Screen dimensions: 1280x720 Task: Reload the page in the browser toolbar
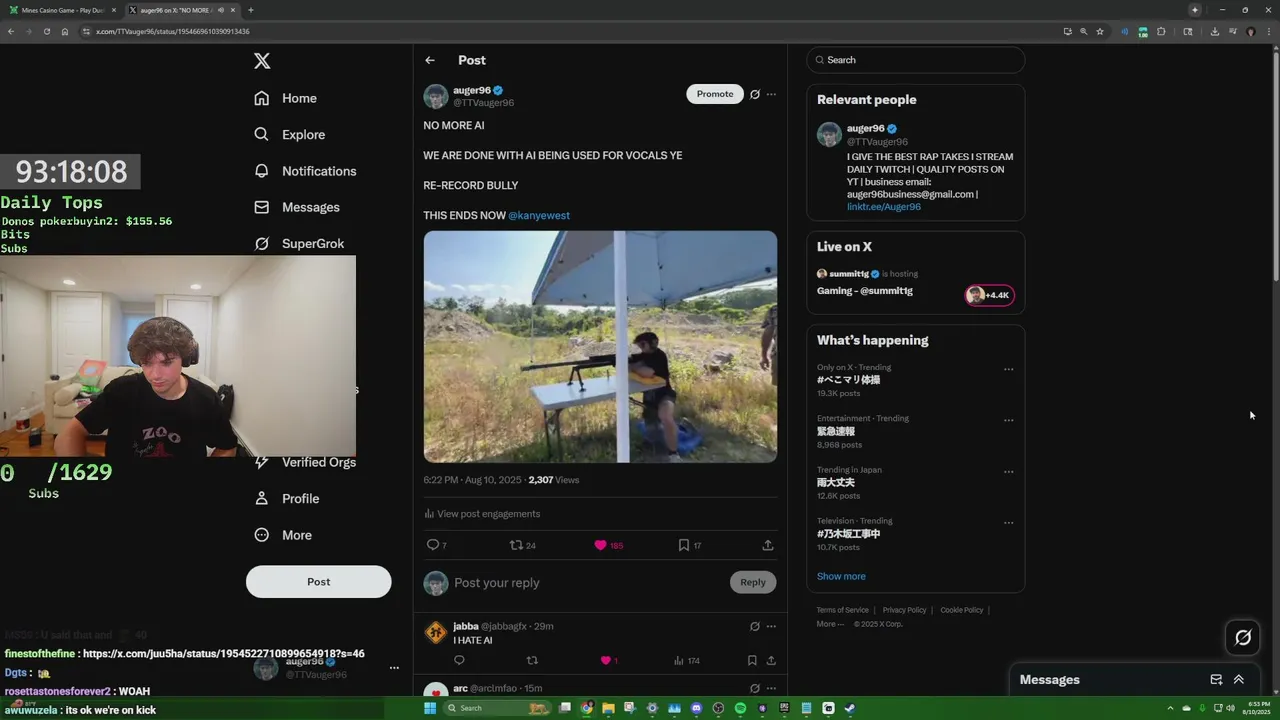(x=46, y=31)
